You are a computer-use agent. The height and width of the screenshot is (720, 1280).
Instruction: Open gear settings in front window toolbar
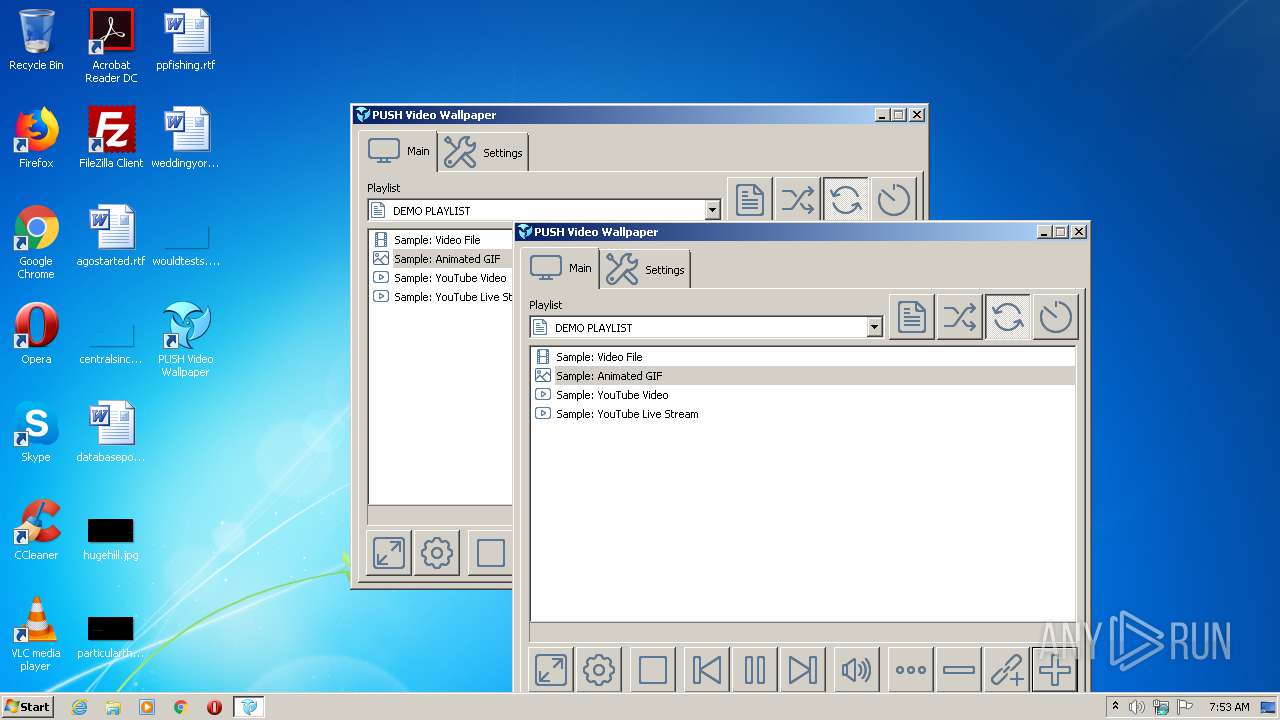599,670
